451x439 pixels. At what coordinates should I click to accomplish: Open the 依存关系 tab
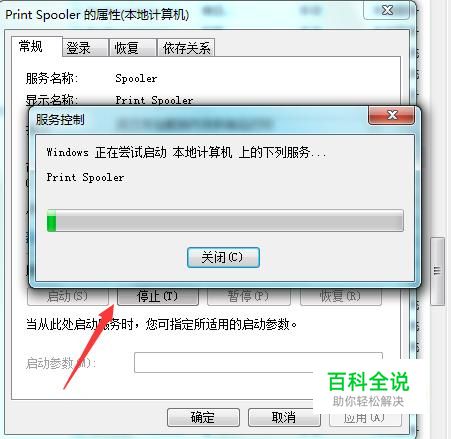(x=186, y=48)
